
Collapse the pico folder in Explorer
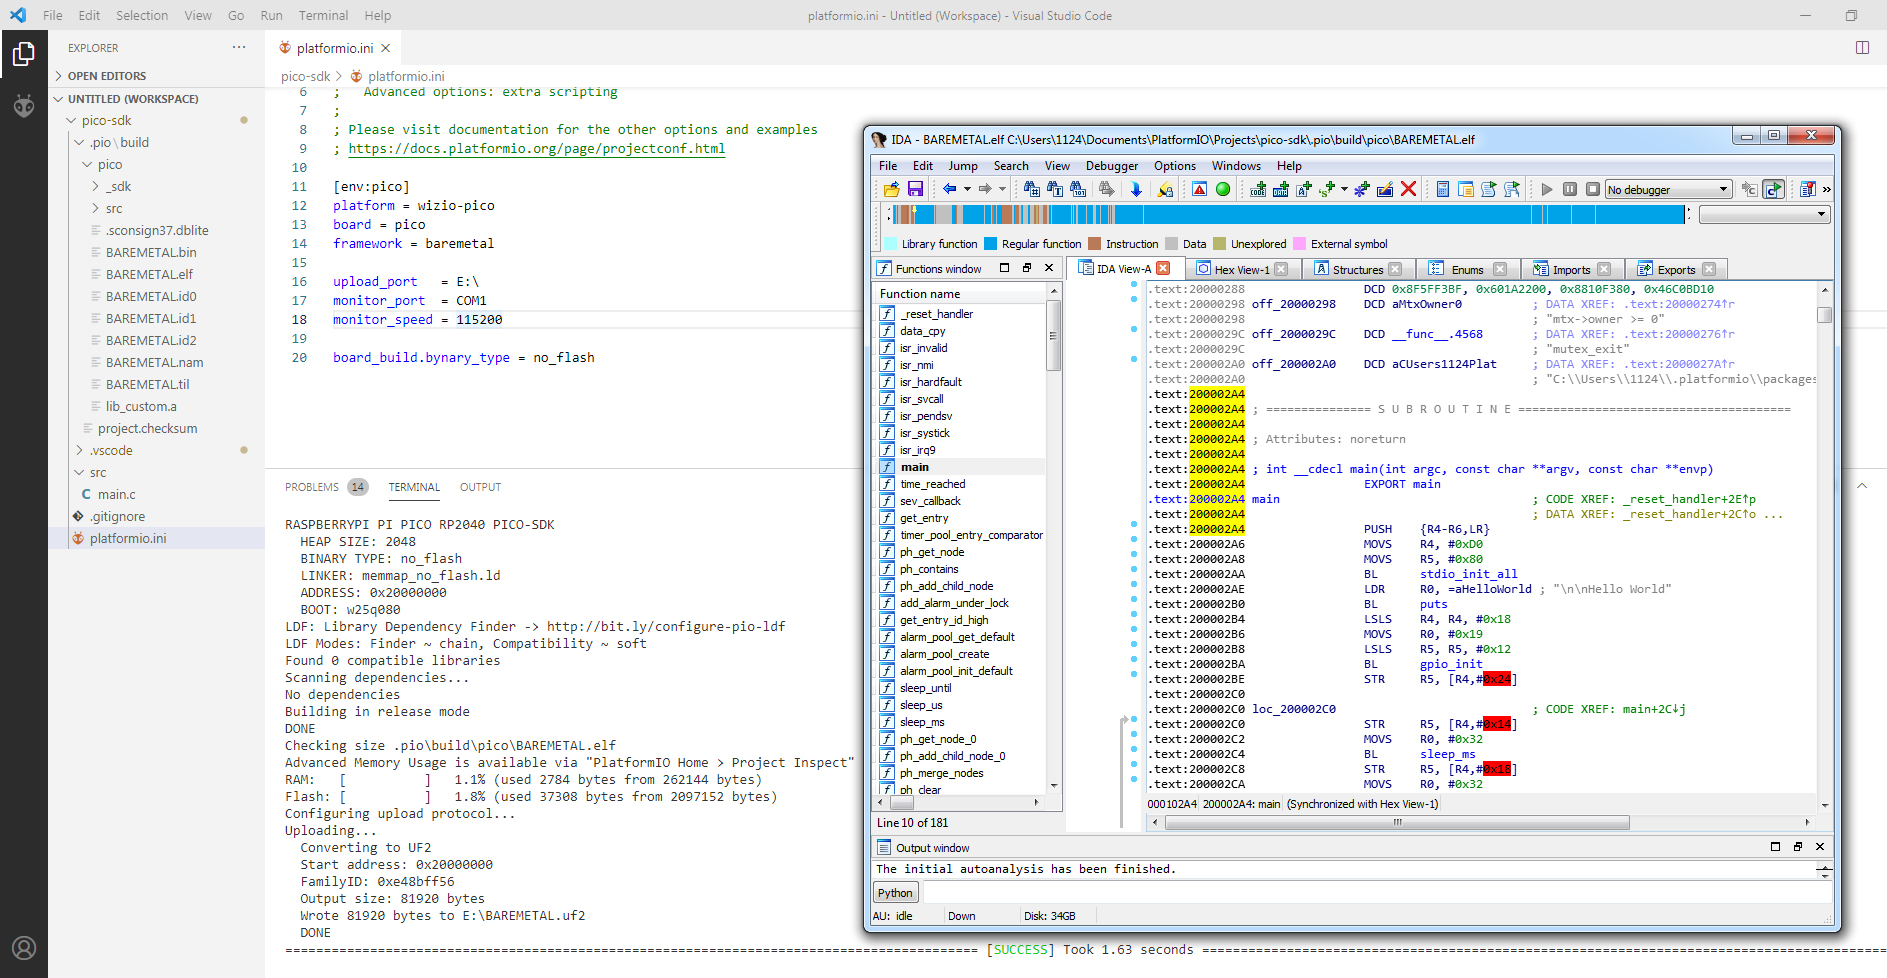[x=87, y=165]
